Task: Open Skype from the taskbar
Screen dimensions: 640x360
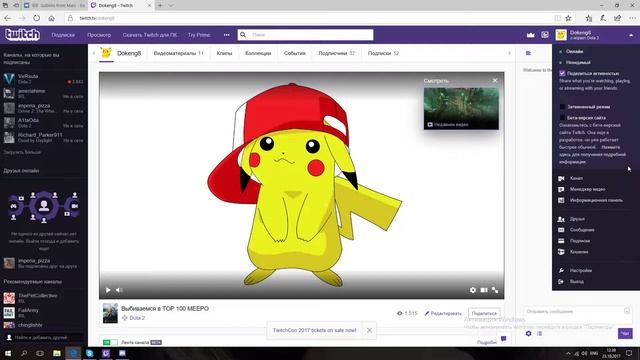Action: 90,353
